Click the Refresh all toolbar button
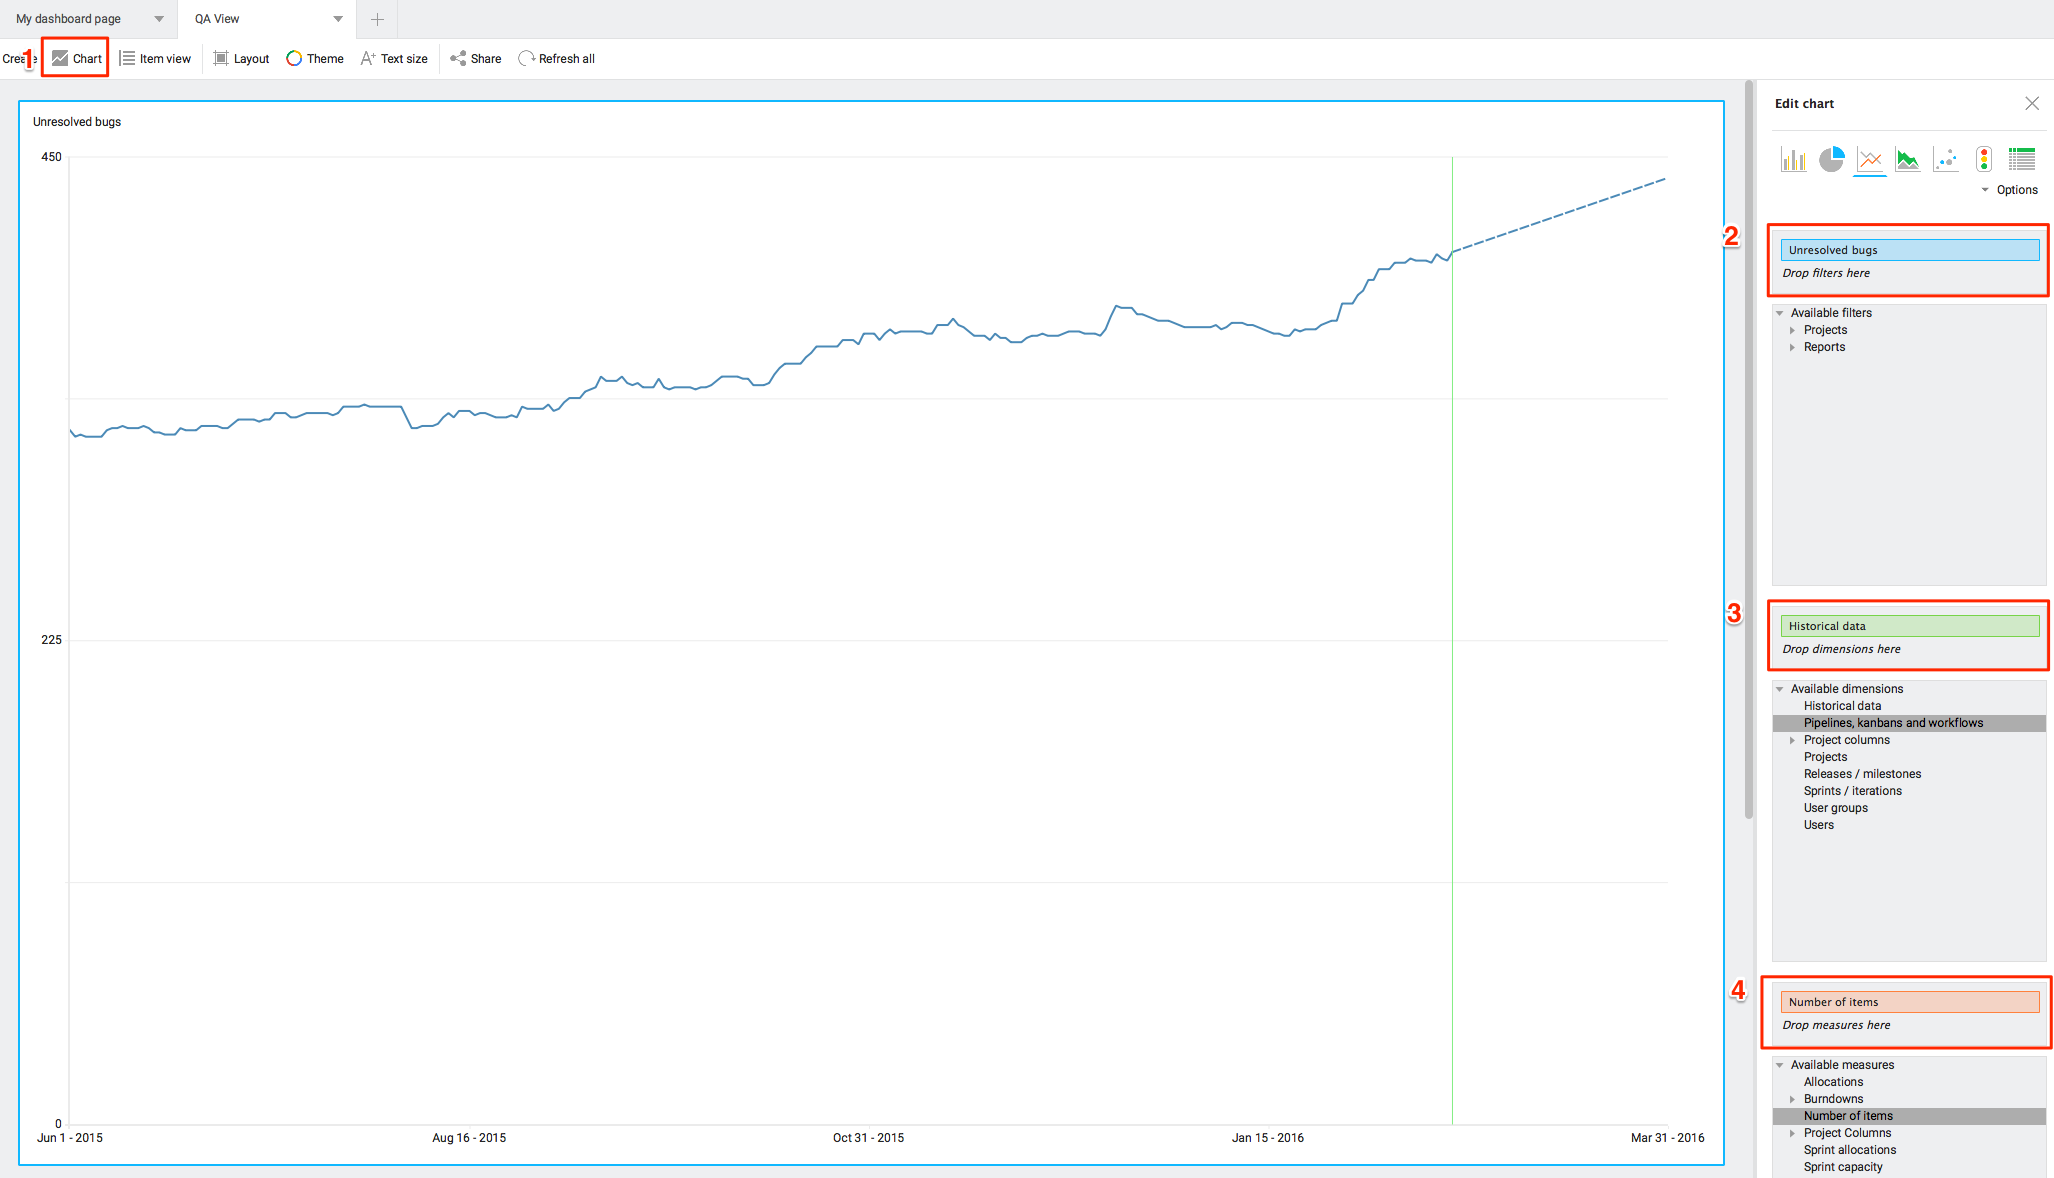The height and width of the screenshot is (1178, 2054). [557, 59]
